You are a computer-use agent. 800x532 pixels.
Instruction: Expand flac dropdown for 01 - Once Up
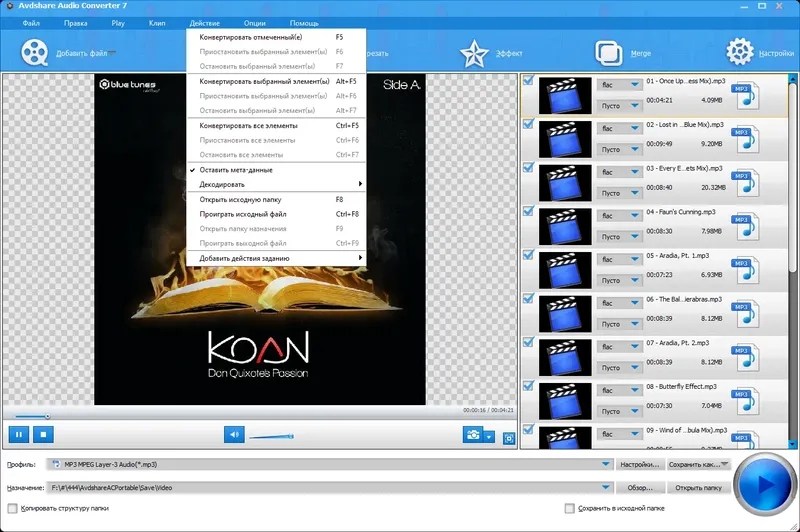pyautogui.click(x=635, y=85)
